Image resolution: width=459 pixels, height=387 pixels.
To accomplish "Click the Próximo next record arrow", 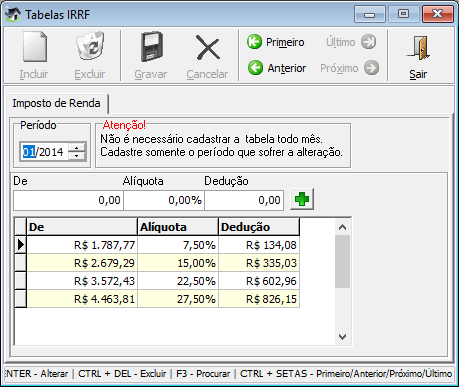I will [371, 68].
